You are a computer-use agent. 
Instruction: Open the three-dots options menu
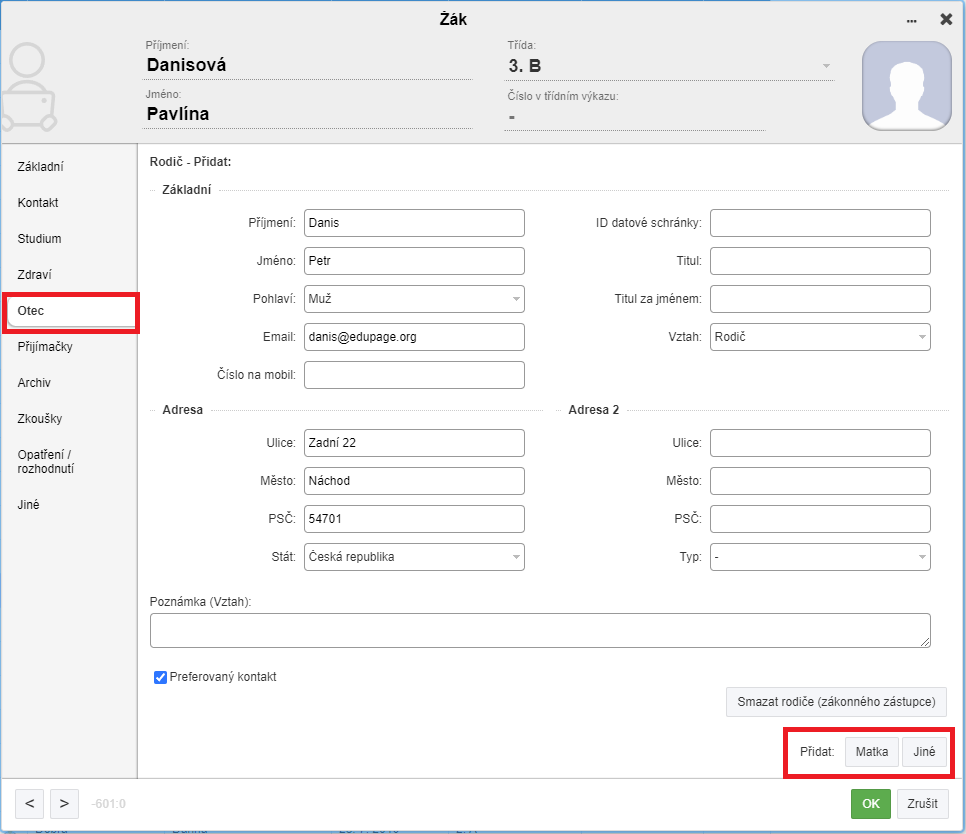pyautogui.click(x=911, y=21)
